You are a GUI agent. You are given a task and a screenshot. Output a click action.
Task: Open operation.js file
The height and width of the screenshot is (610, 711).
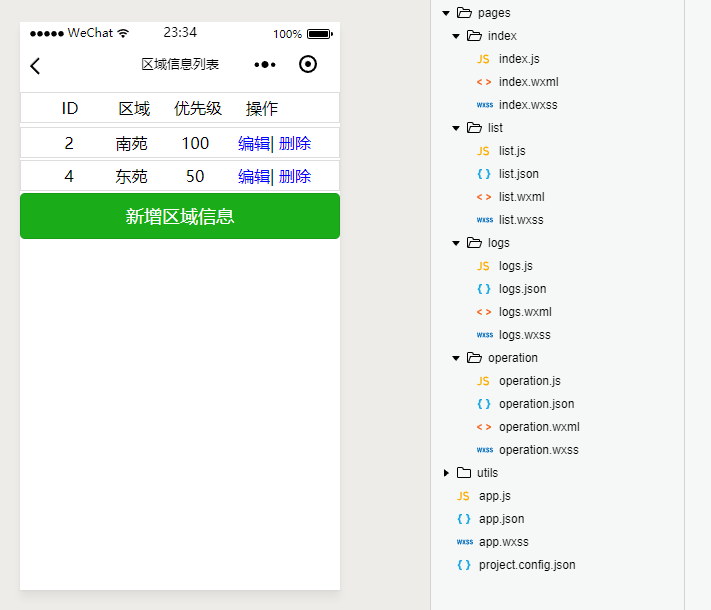530,381
